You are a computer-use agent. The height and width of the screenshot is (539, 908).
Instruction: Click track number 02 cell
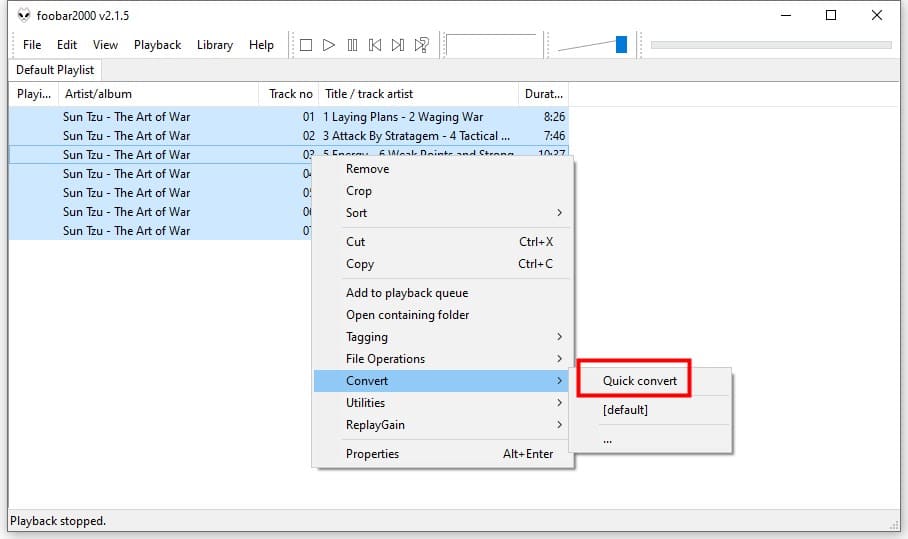point(309,136)
